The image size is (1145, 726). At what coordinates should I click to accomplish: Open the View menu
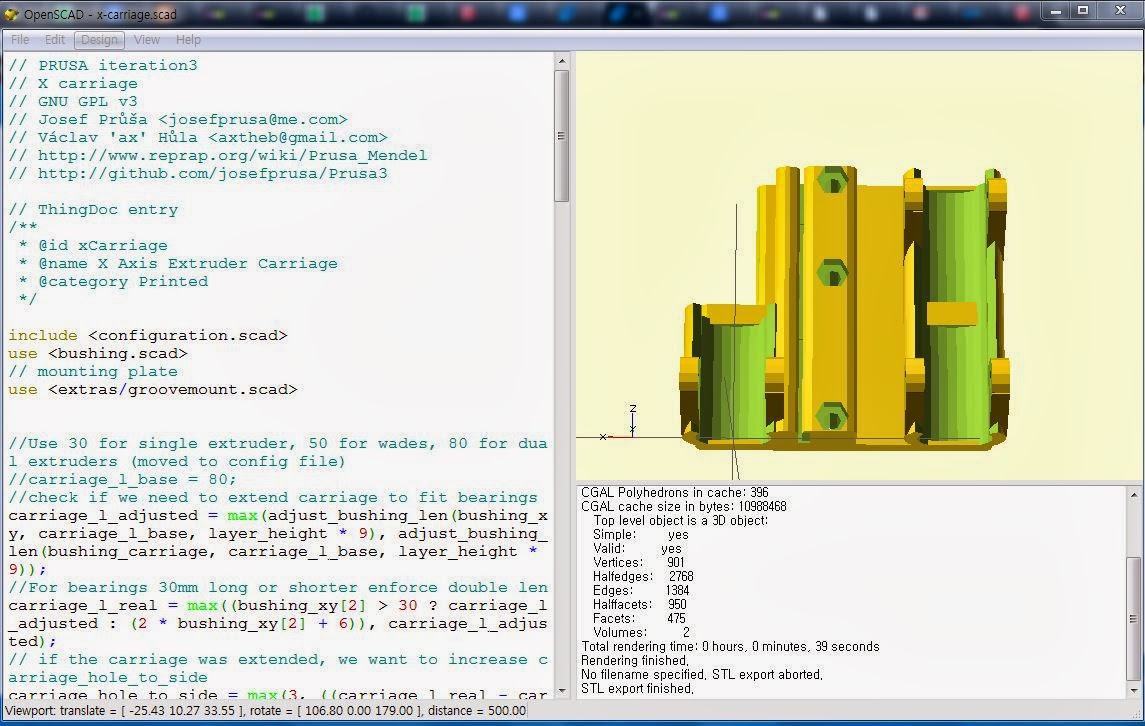coord(147,39)
